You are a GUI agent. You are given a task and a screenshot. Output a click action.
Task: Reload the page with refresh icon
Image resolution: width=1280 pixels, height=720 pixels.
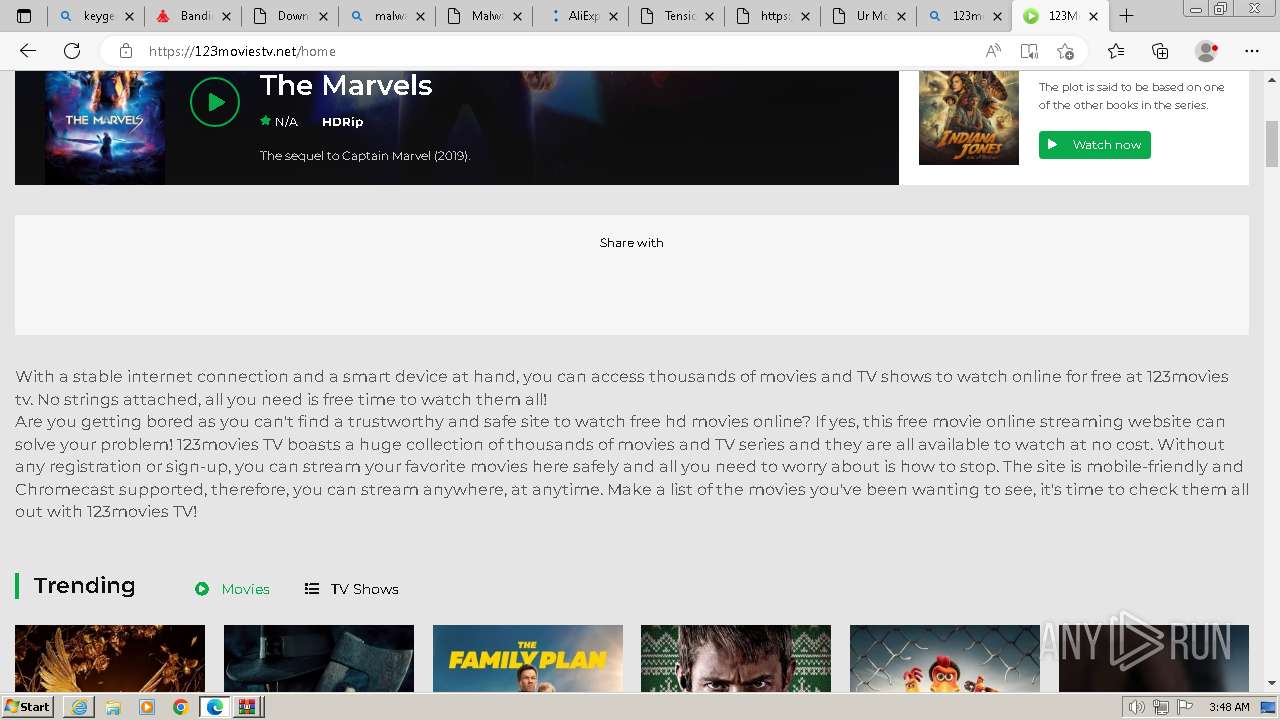(x=72, y=51)
